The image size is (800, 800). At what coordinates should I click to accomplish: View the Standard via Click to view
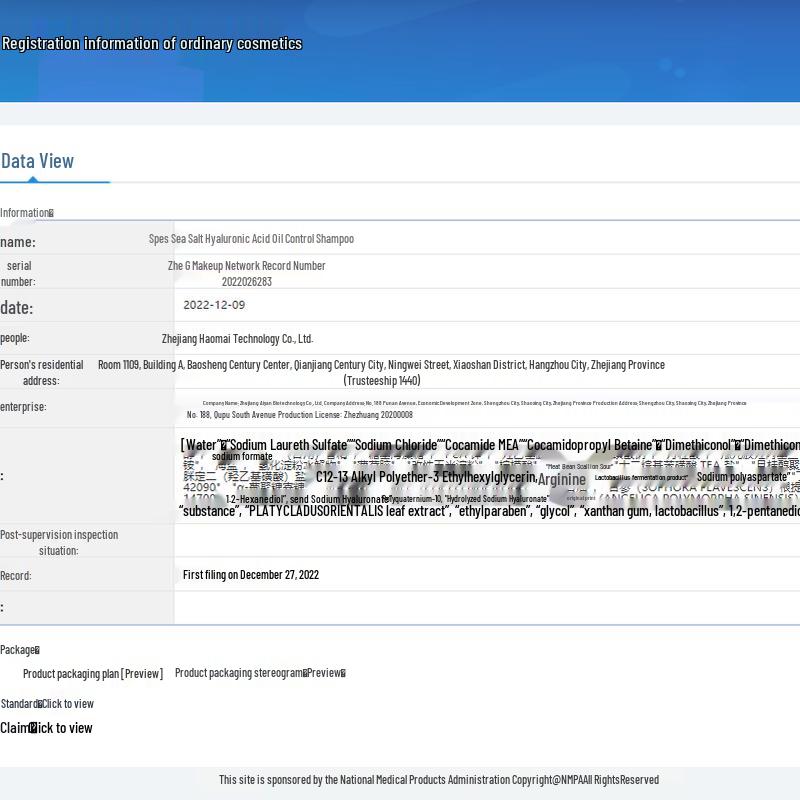pos(67,704)
